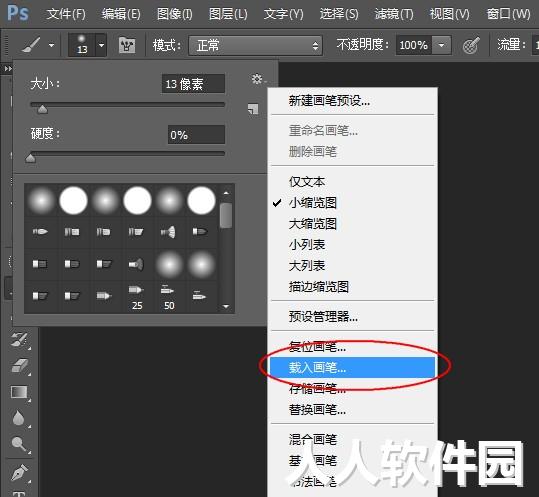The image size is (539, 497).
Task: Open the 图像(I) menu
Action: tap(175, 14)
